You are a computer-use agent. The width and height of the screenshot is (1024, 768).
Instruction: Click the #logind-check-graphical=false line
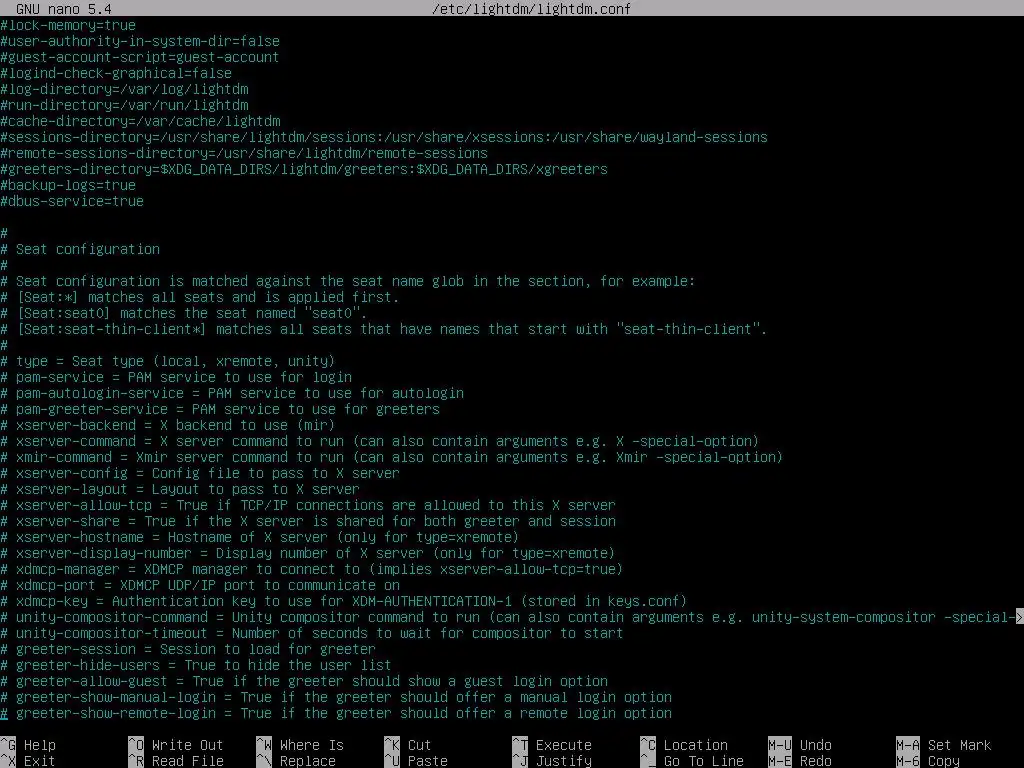tap(116, 73)
